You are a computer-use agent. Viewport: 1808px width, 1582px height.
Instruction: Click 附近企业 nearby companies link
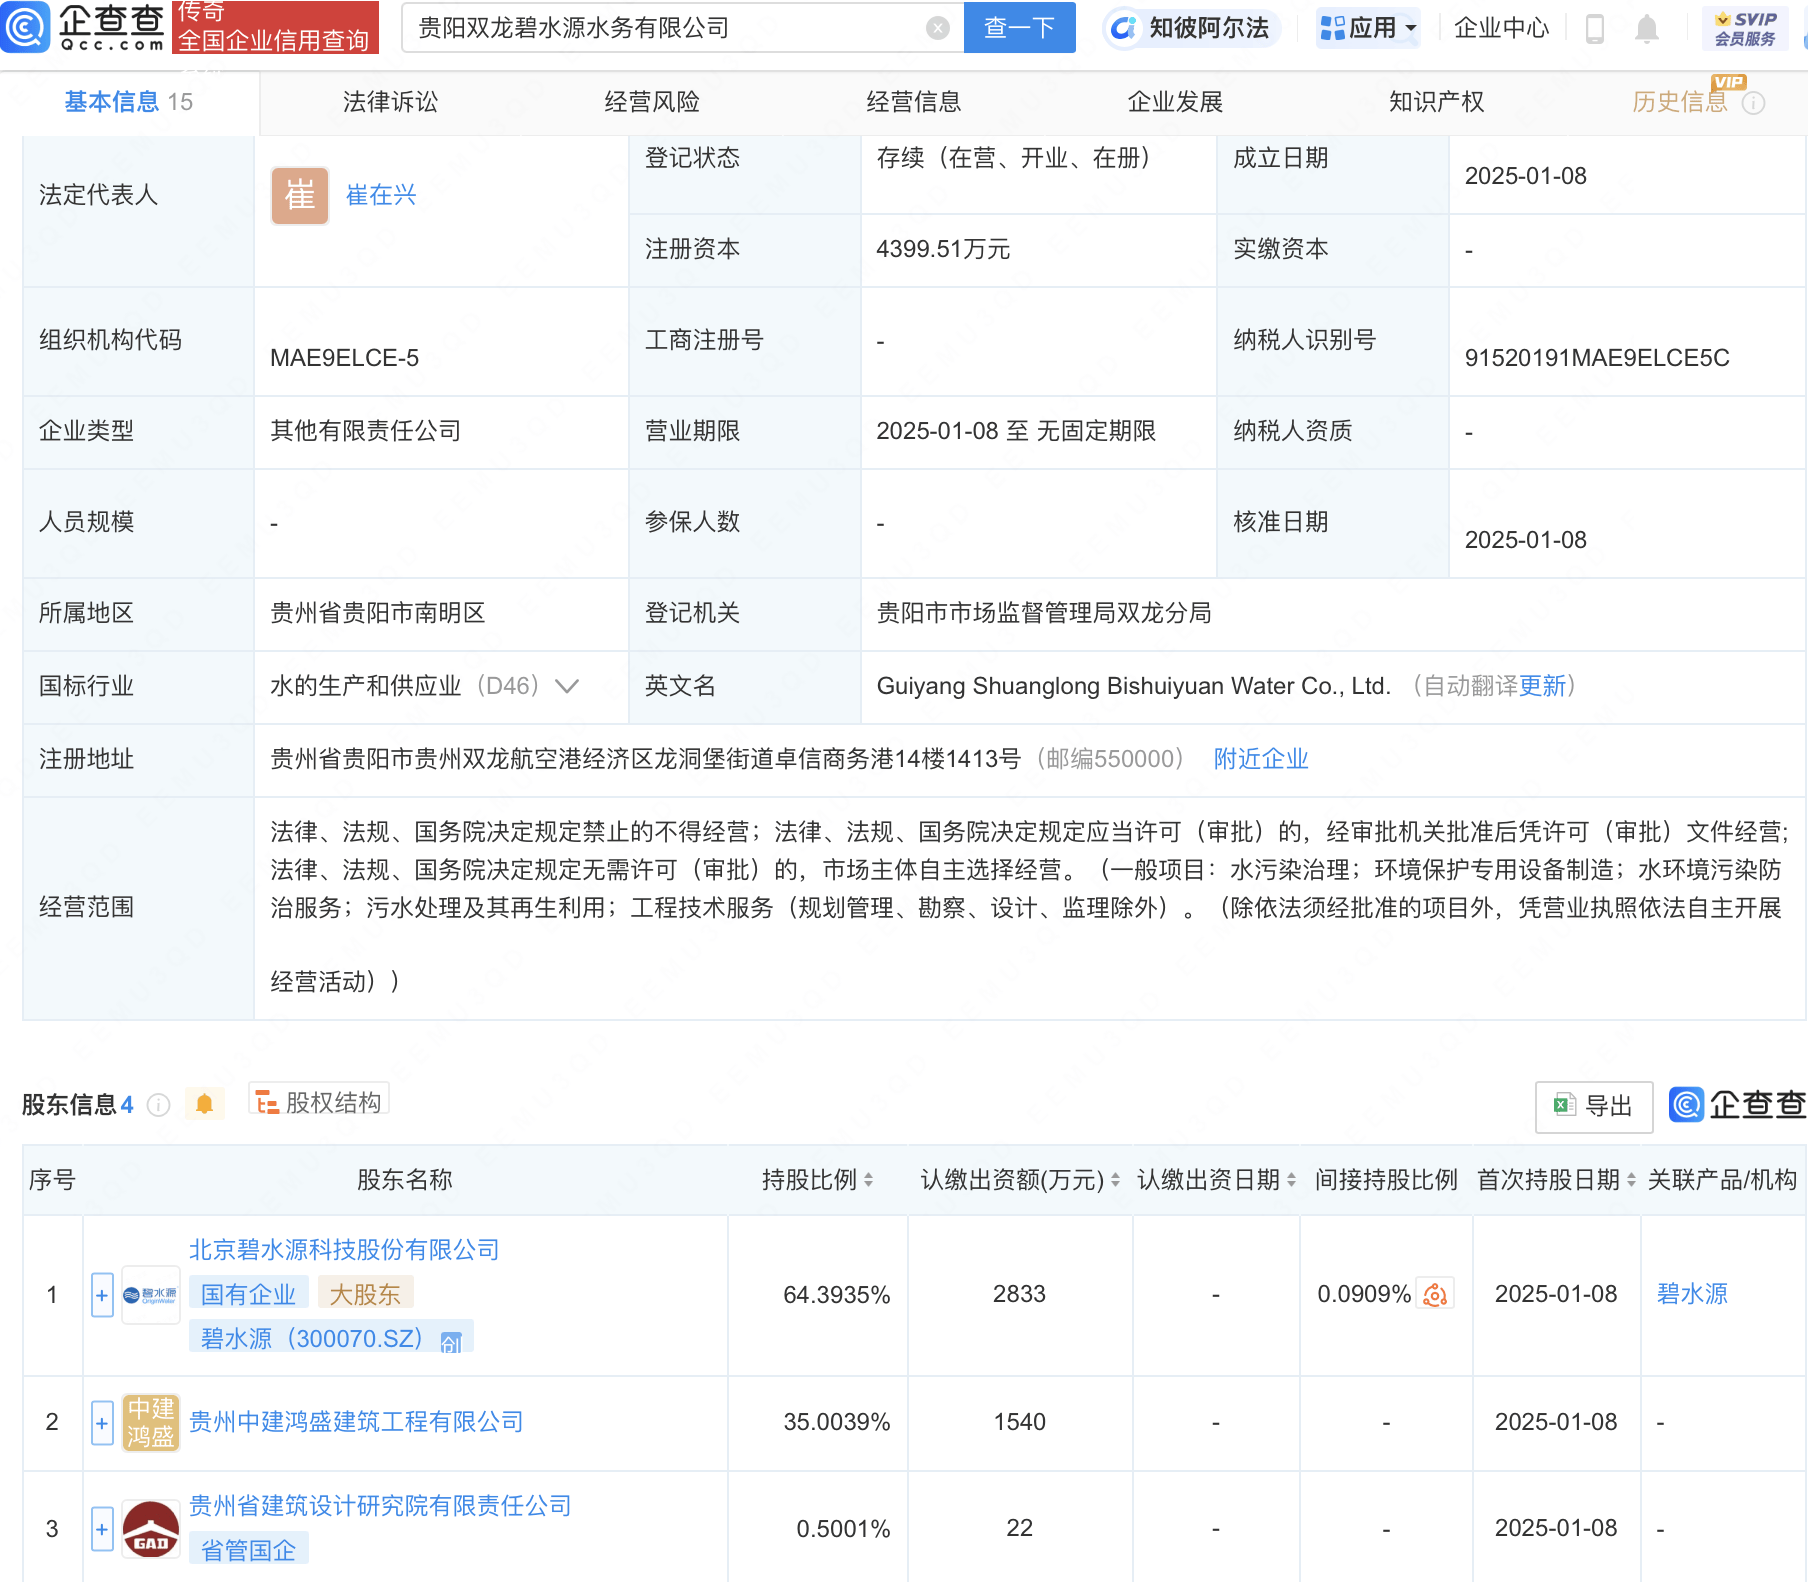[1261, 759]
